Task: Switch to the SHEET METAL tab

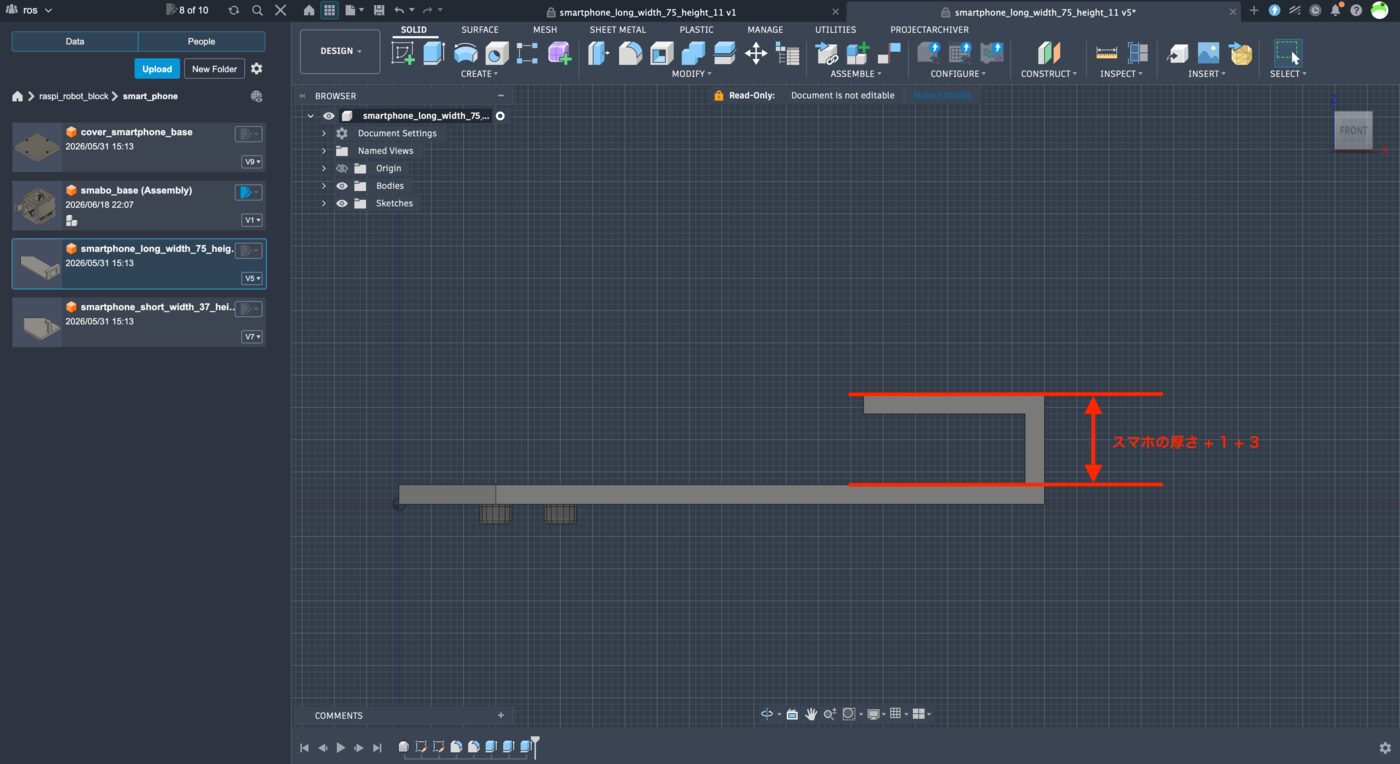Action: point(617,30)
